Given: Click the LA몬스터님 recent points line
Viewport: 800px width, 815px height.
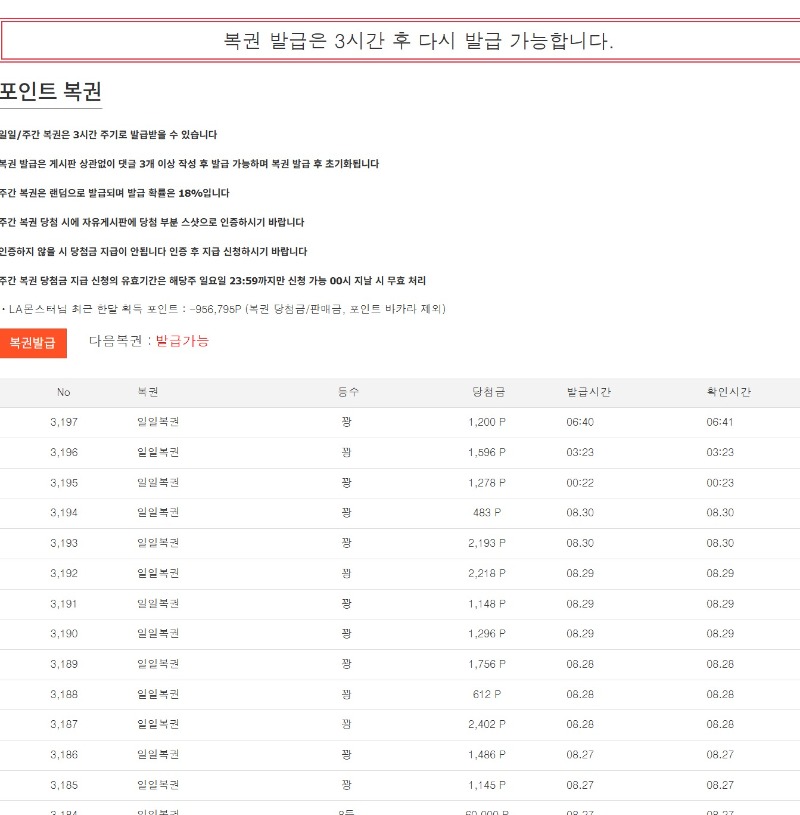Looking at the screenshot, I should 224,309.
